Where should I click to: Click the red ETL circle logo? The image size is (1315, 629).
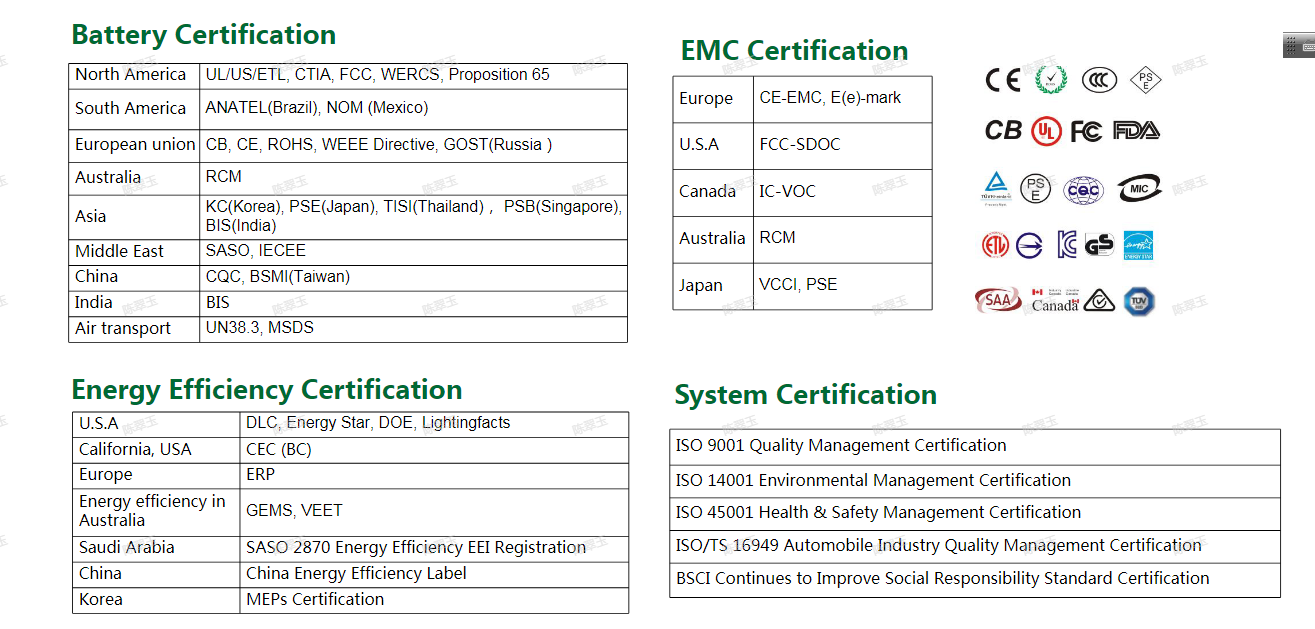(995, 245)
